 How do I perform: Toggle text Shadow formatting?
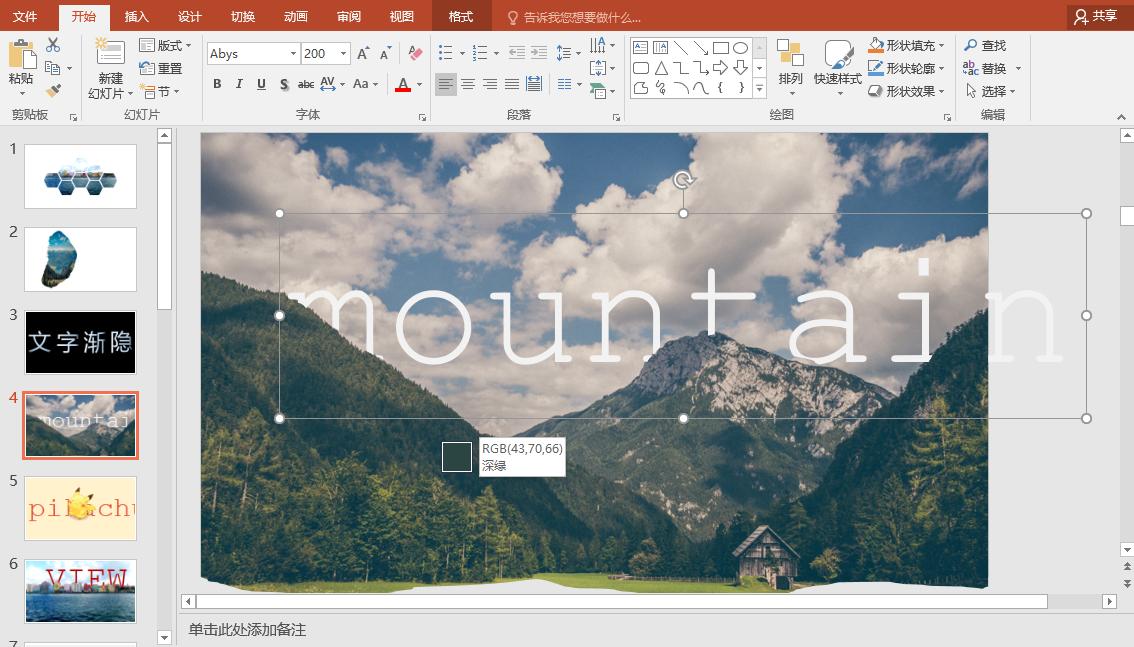[284, 84]
